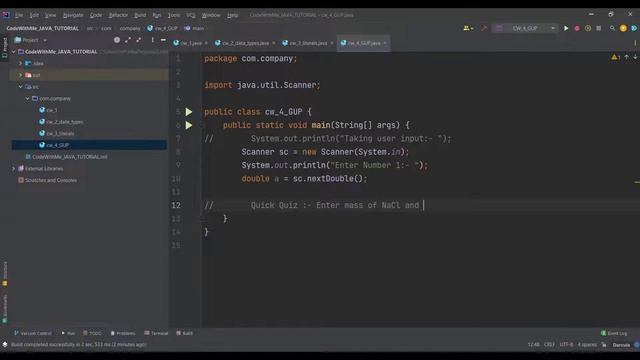
Task: Click UTF-8 encoding in status bar
Action: point(566,345)
